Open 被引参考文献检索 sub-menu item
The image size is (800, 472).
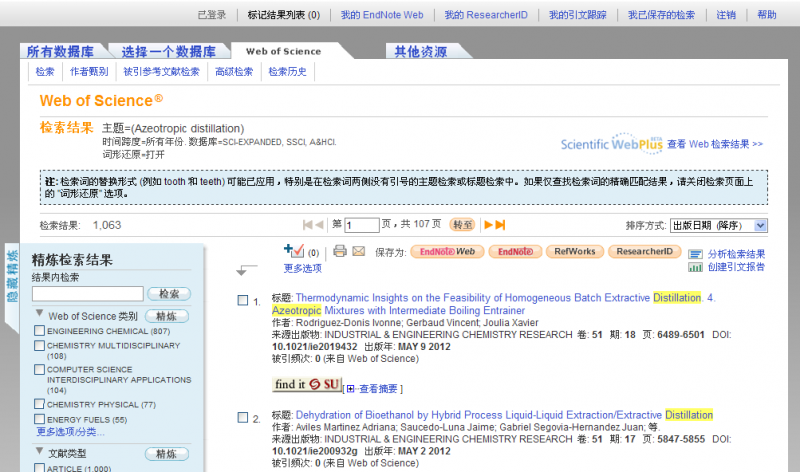point(162,71)
